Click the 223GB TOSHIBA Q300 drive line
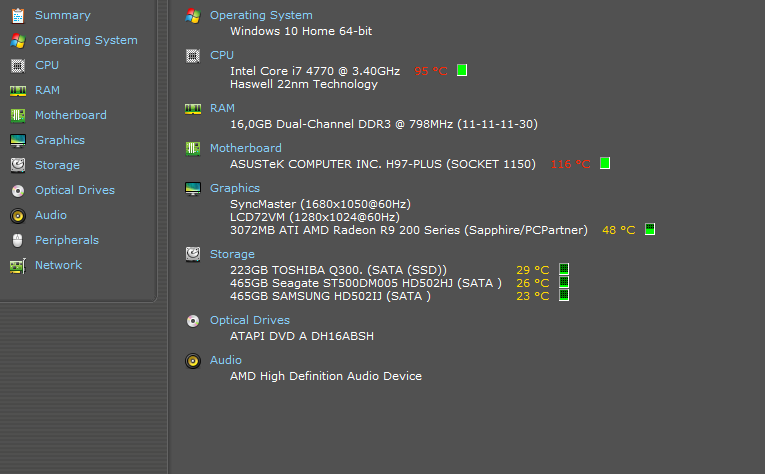Viewport: 765px width, 474px height. pos(339,270)
